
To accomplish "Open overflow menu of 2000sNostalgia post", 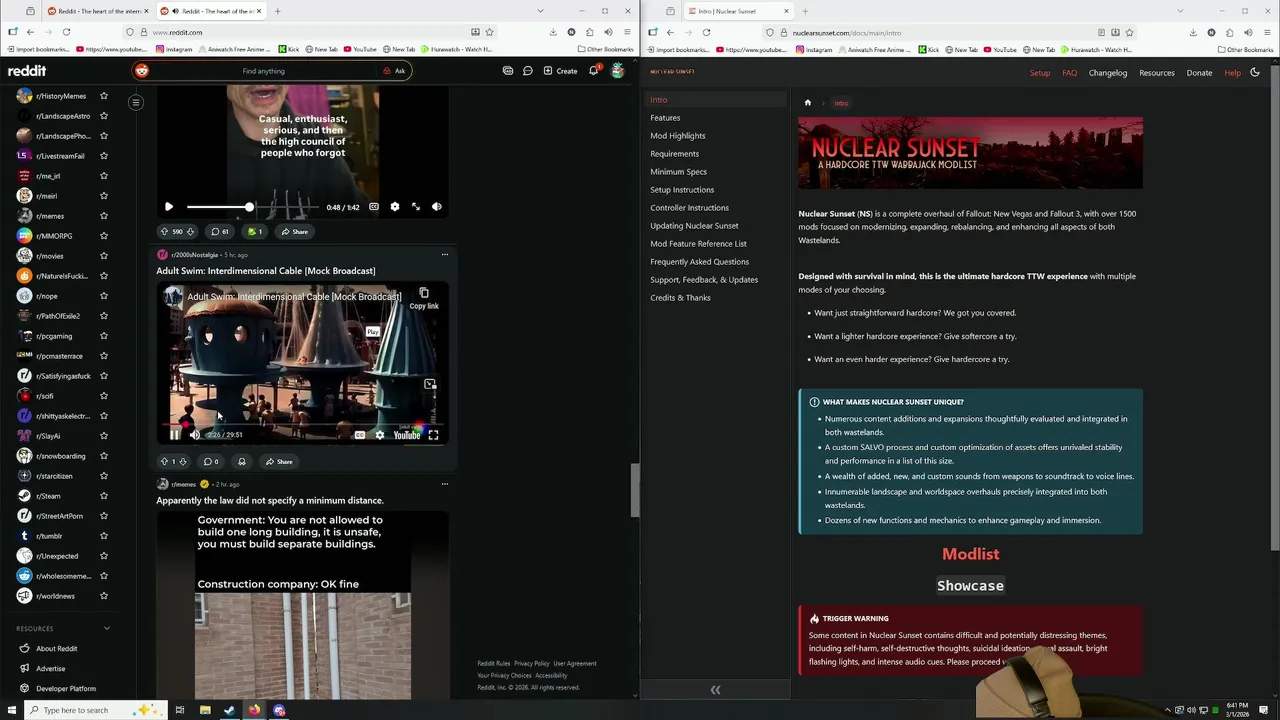I will point(445,255).
